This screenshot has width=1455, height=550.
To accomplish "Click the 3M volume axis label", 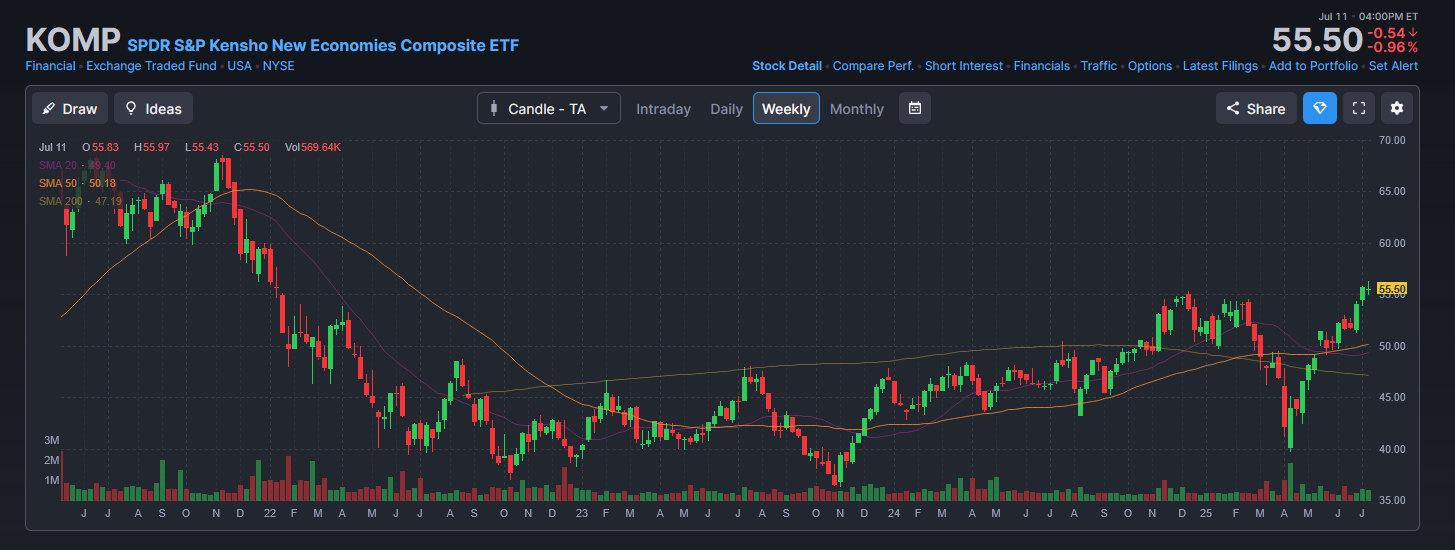I will pyautogui.click(x=52, y=440).
